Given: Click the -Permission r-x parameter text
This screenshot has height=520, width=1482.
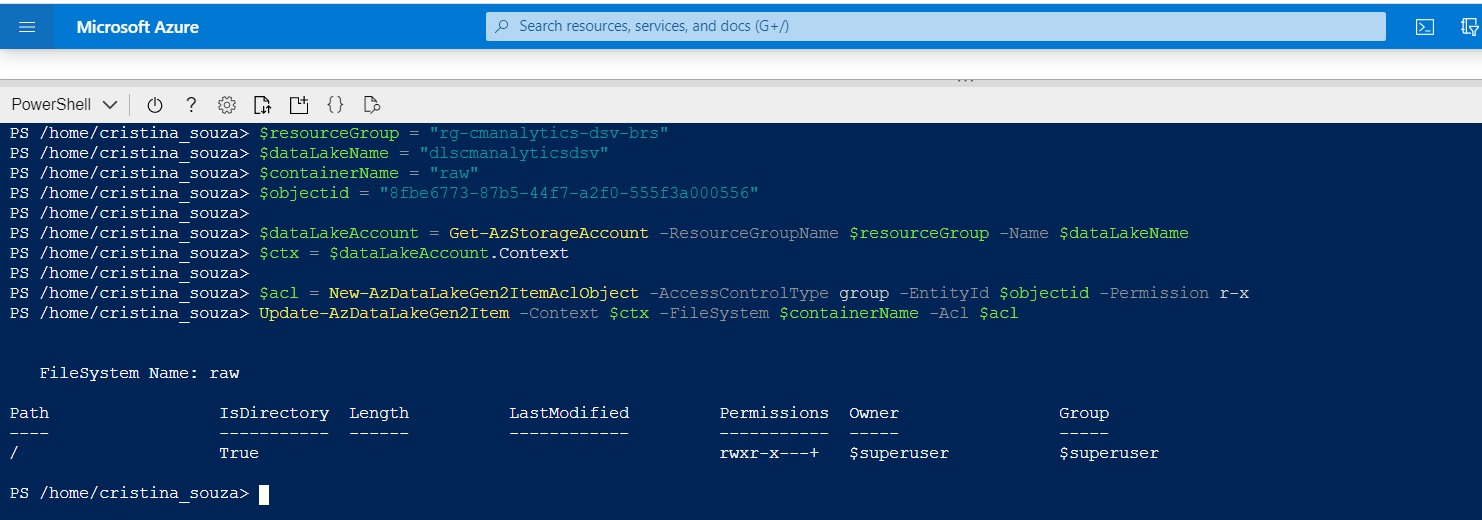Looking at the screenshot, I should click(x=1174, y=293).
